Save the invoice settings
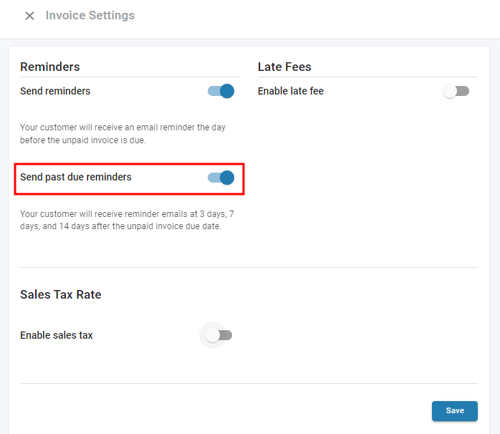Image resolution: width=500 pixels, height=434 pixels. tap(455, 411)
